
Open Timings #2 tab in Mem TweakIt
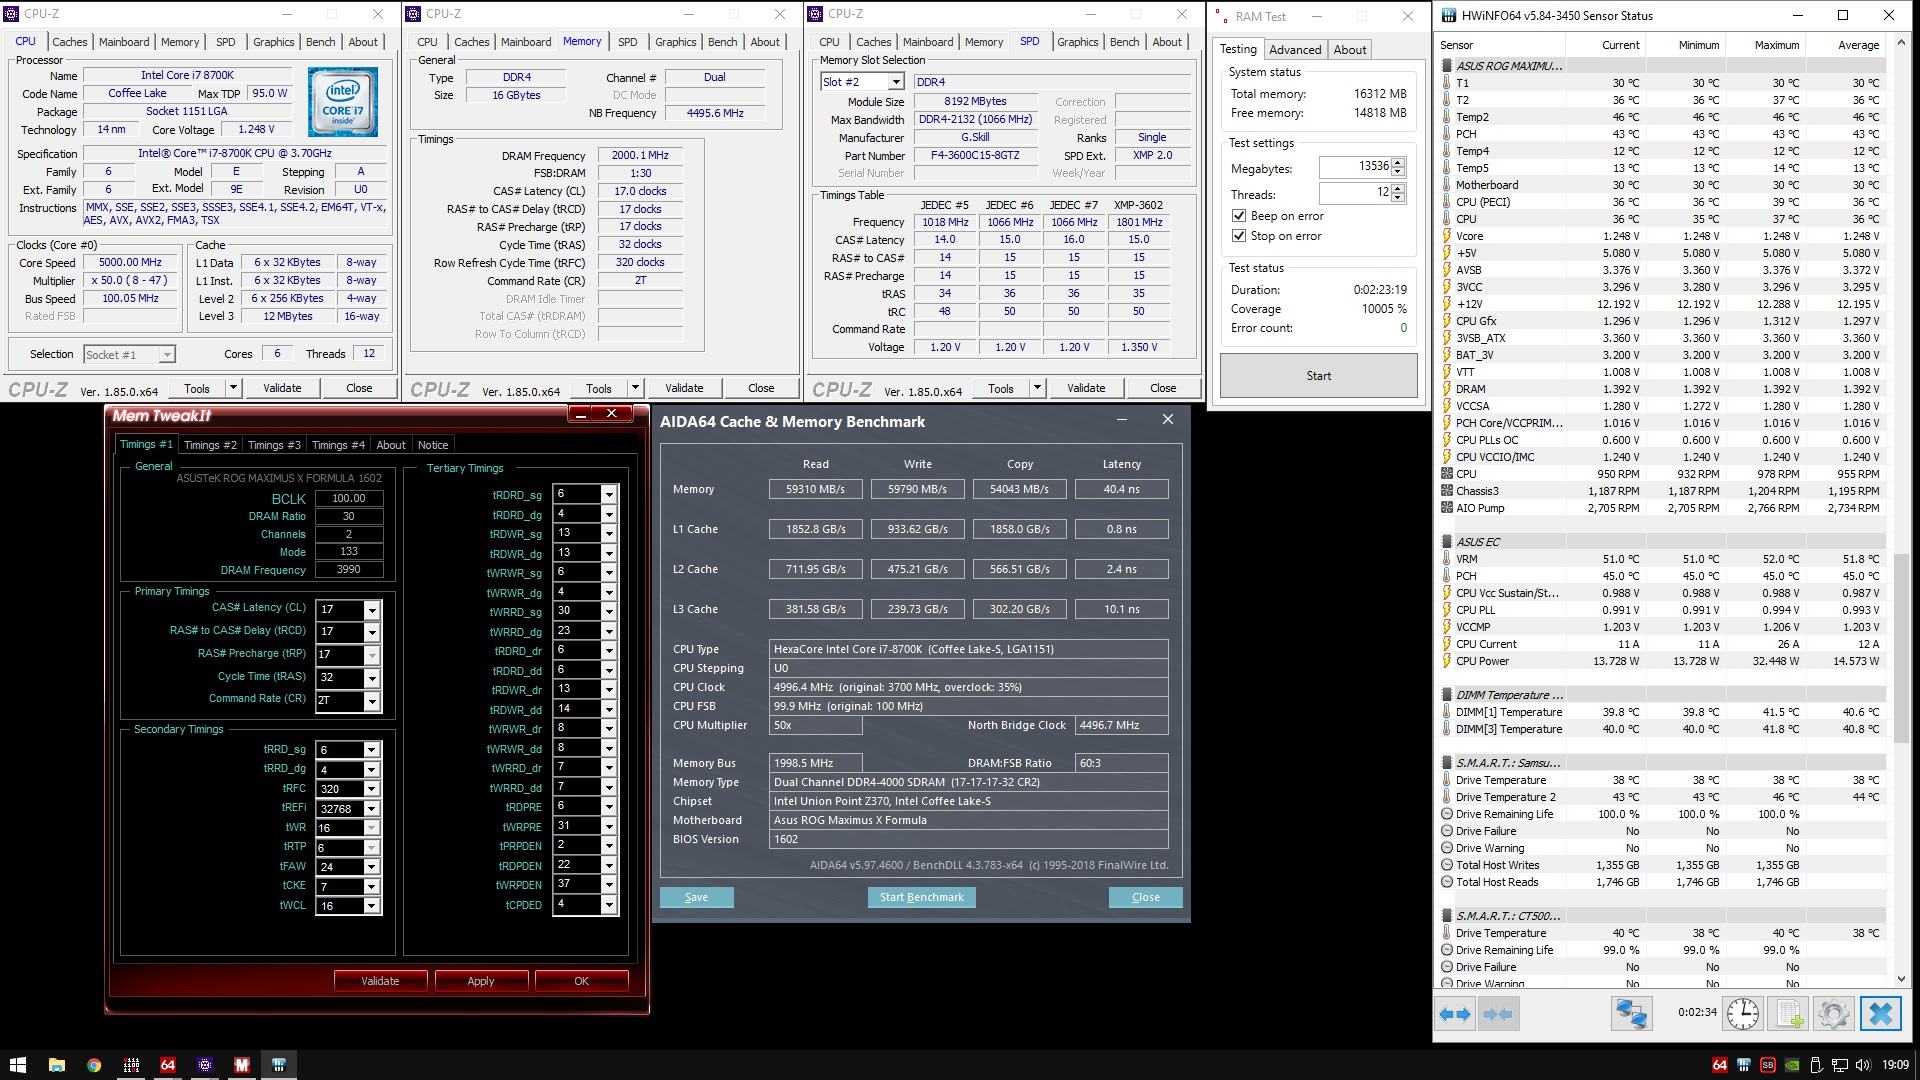pos(210,445)
